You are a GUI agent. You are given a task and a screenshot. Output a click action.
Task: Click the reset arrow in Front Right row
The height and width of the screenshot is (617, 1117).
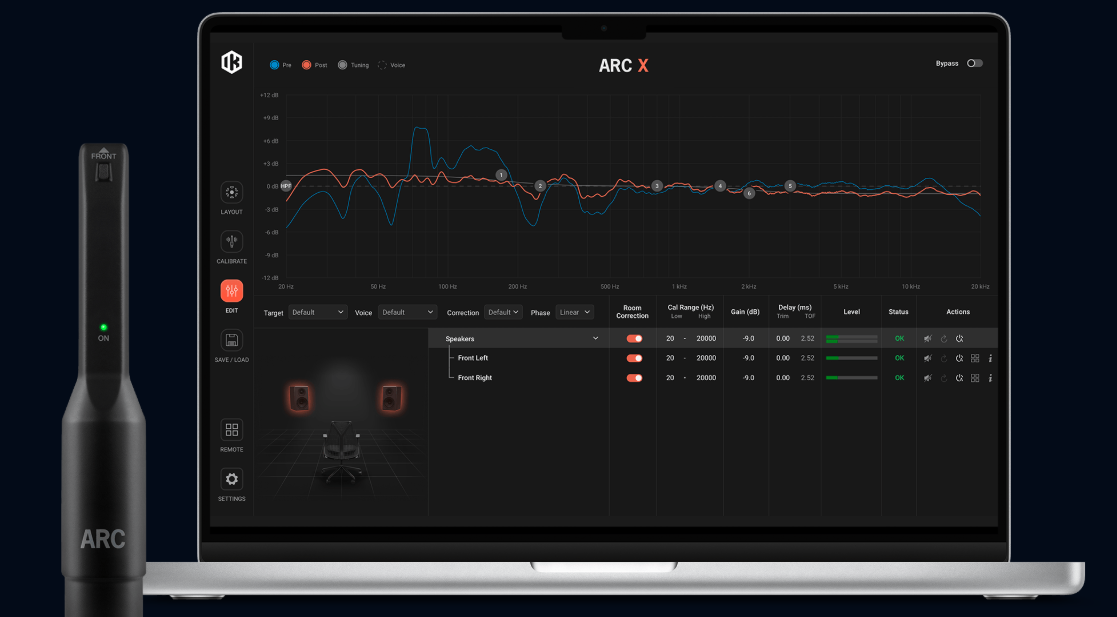pos(944,378)
